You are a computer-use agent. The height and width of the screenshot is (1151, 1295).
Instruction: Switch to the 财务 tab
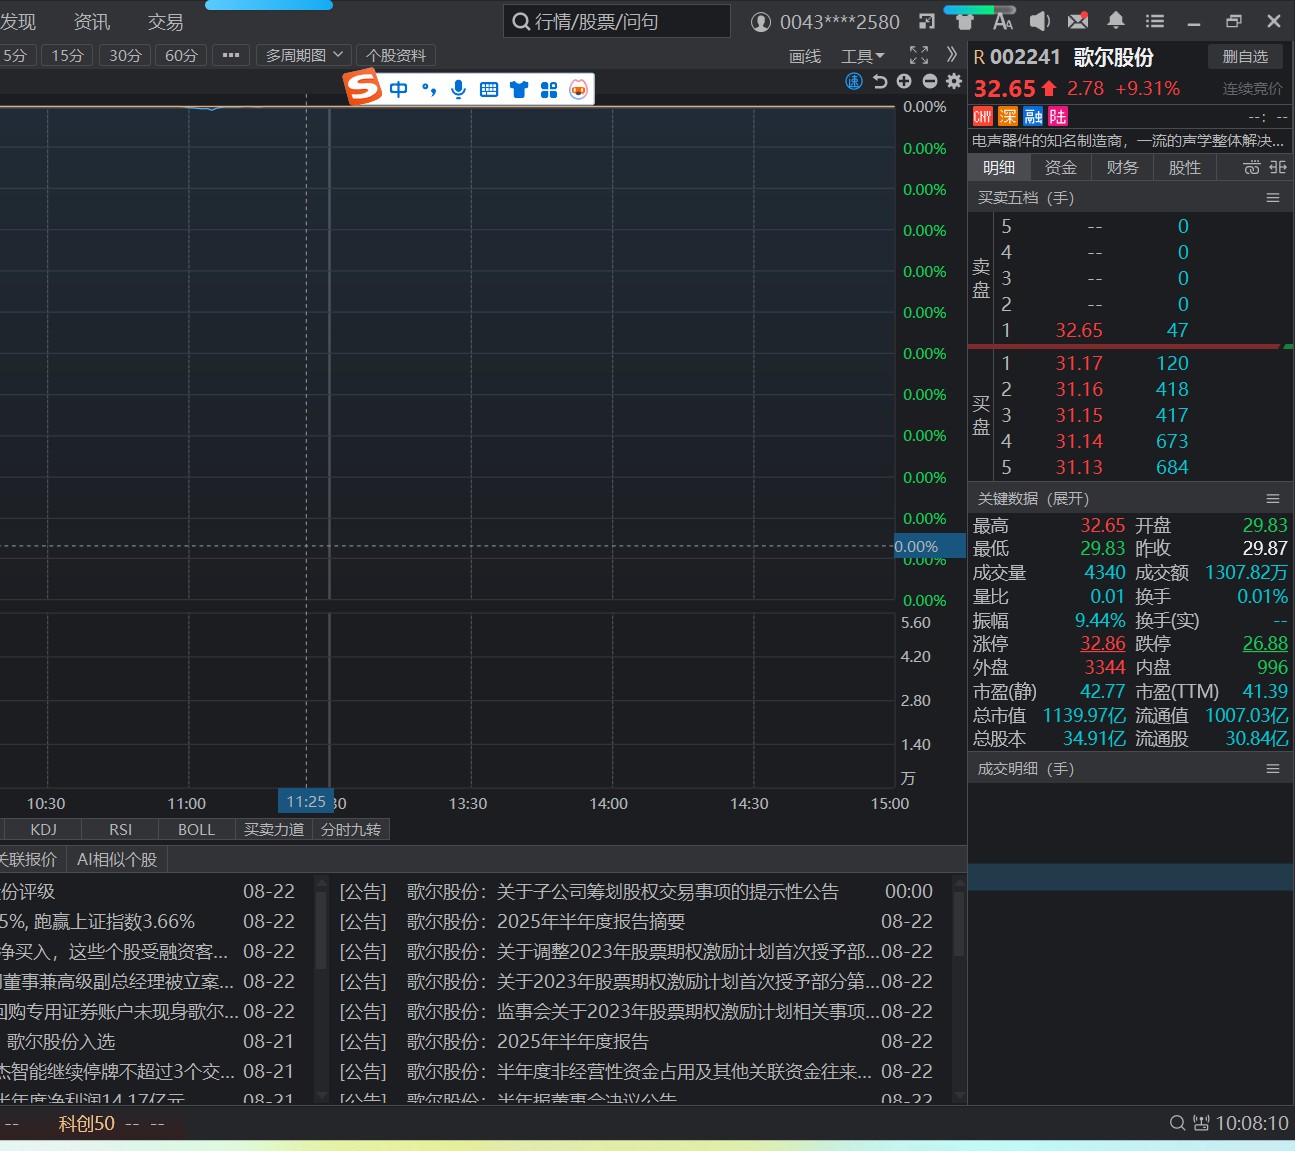1123,167
